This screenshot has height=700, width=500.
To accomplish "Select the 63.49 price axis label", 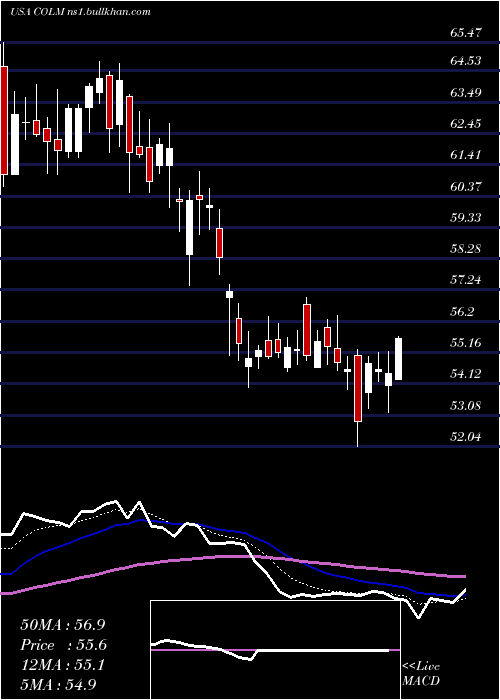I will pos(466,92).
